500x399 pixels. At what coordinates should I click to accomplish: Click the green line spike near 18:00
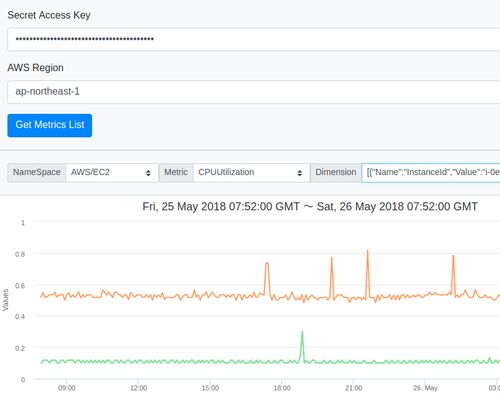[302, 332]
